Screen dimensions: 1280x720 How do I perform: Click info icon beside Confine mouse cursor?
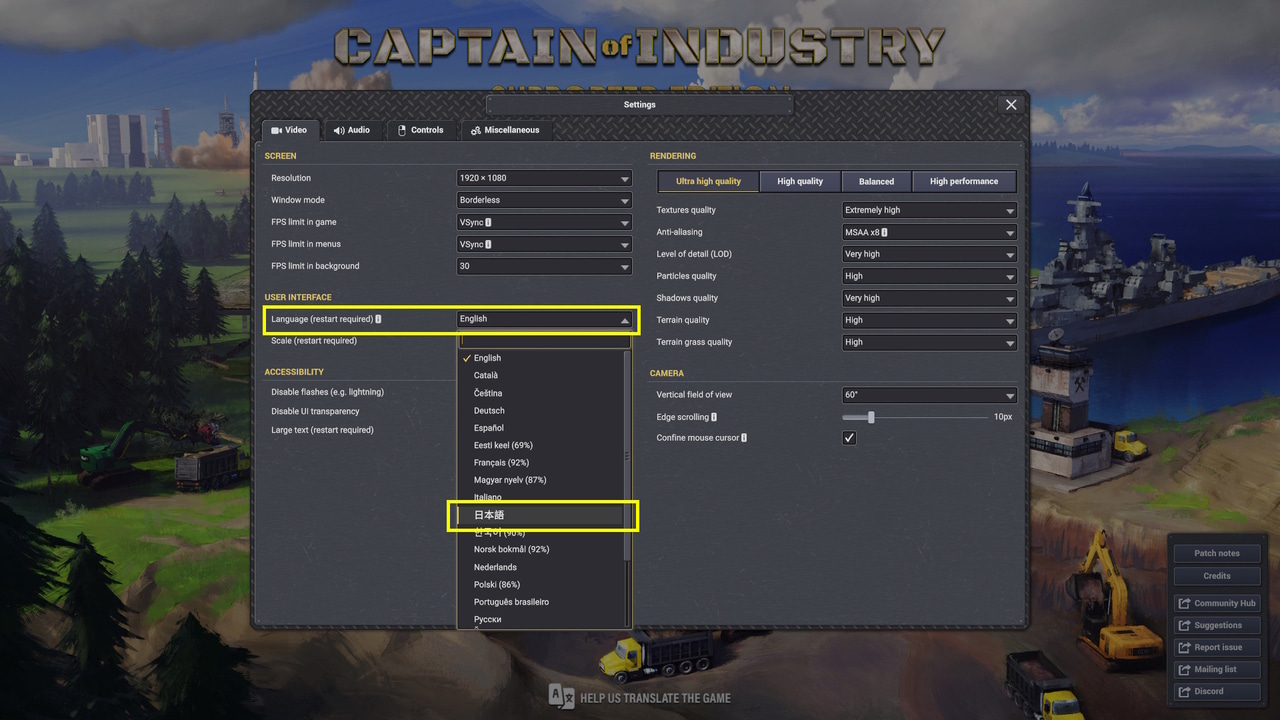pyautogui.click(x=744, y=438)
